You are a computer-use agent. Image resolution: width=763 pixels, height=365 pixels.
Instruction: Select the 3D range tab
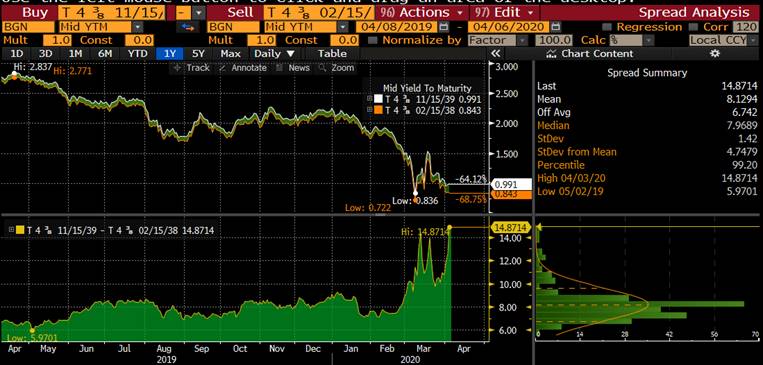point(45,54)
